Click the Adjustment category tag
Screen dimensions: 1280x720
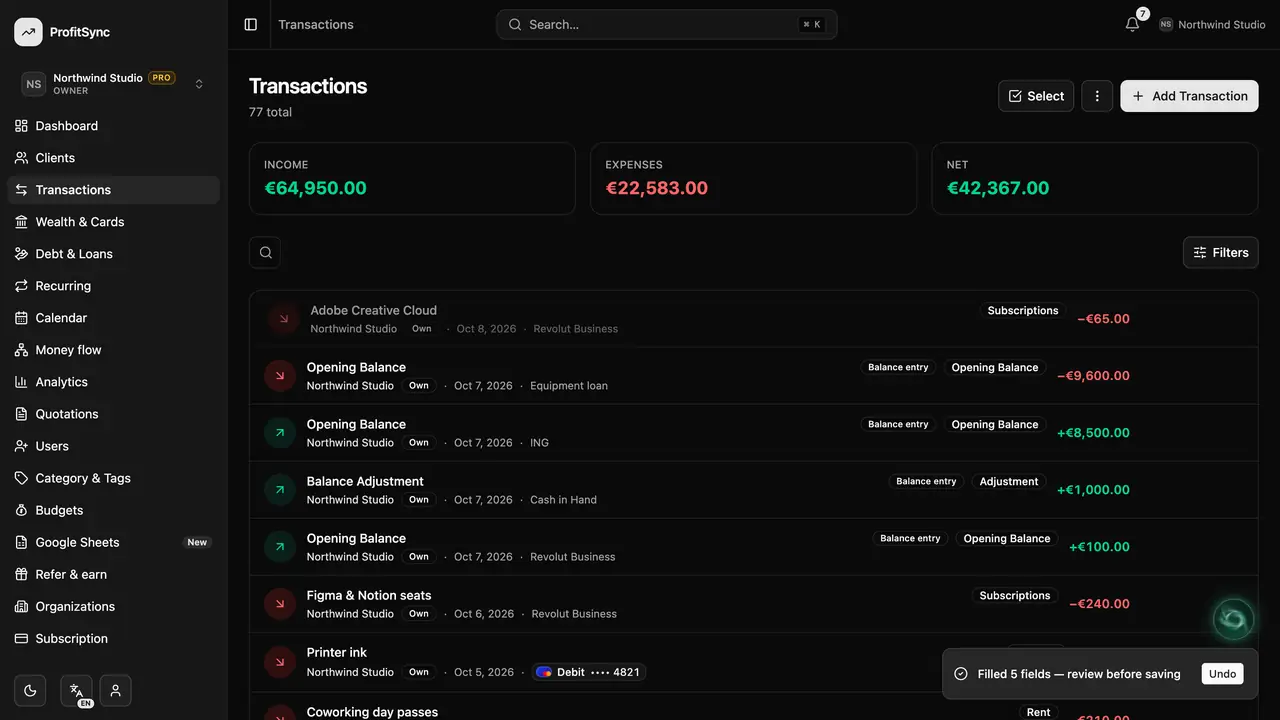1009,482
